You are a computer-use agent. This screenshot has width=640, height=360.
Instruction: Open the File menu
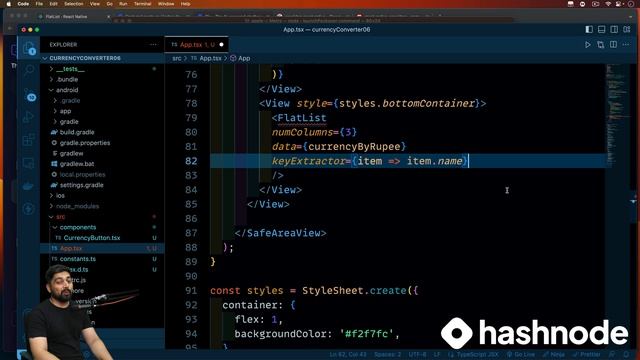[x=39, y=4]
